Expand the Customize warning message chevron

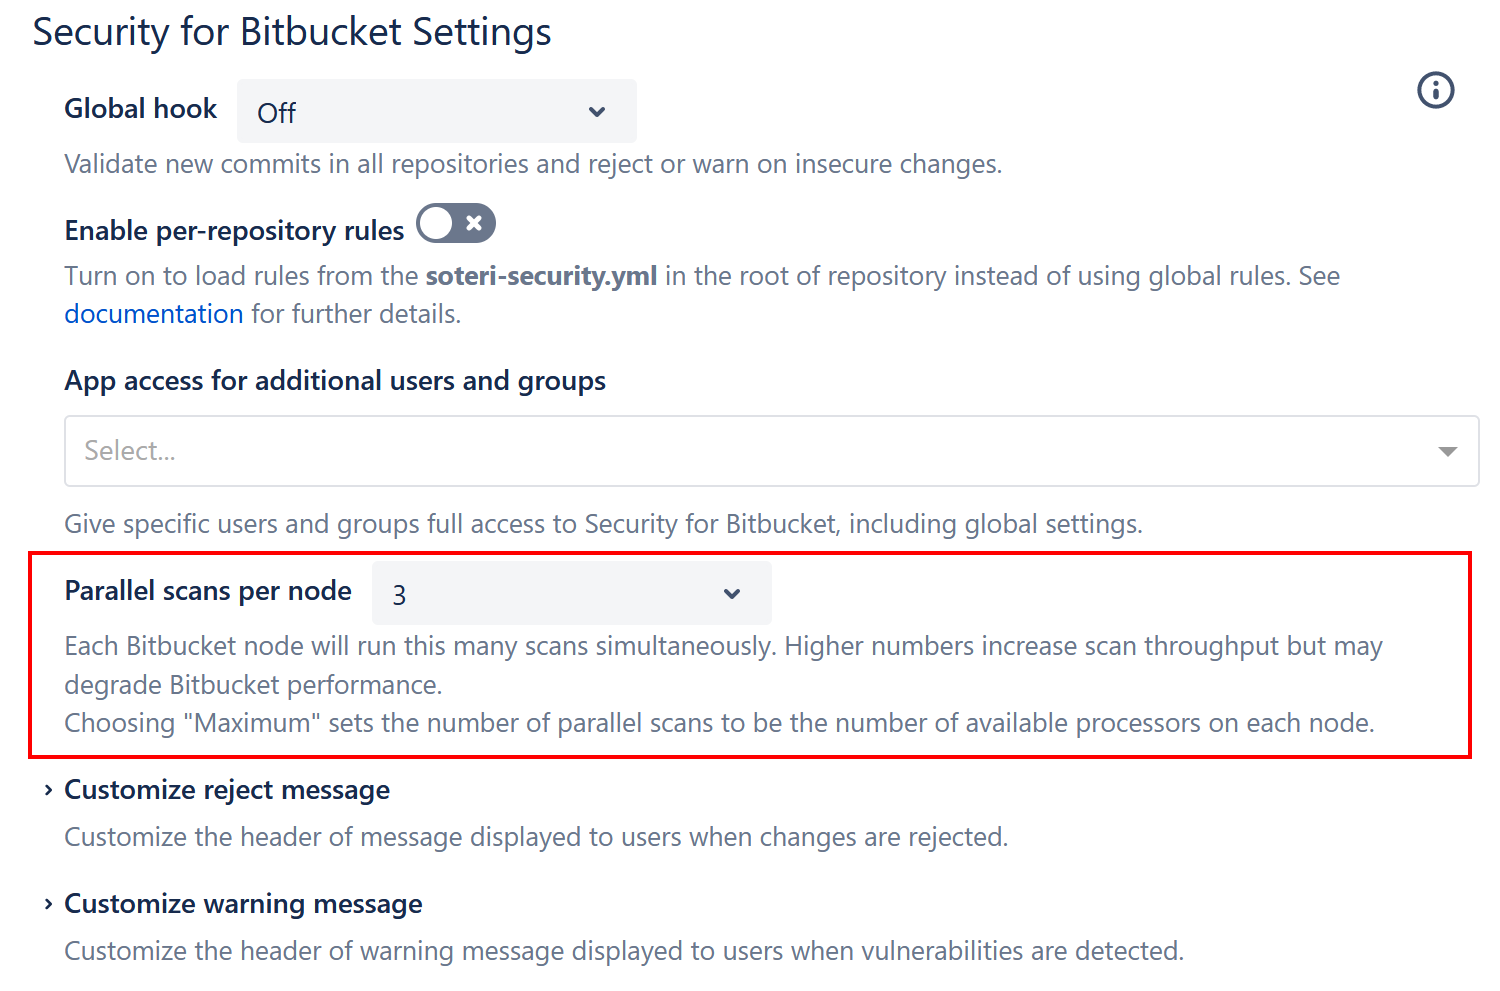pos(48,904)
